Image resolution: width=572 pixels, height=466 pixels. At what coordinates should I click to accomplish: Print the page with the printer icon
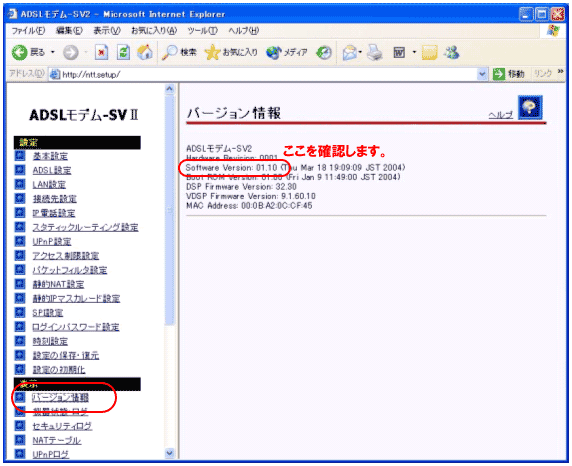click(375, 53)
